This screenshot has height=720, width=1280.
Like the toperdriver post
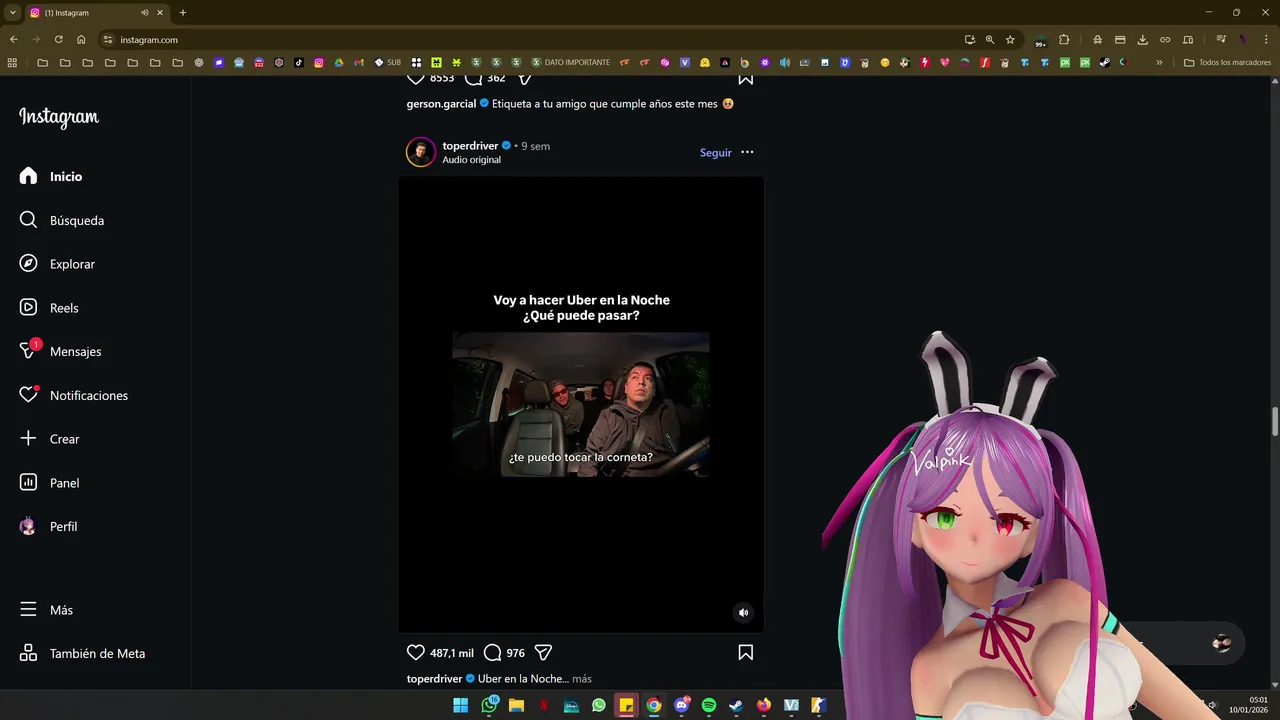(416, 652)
